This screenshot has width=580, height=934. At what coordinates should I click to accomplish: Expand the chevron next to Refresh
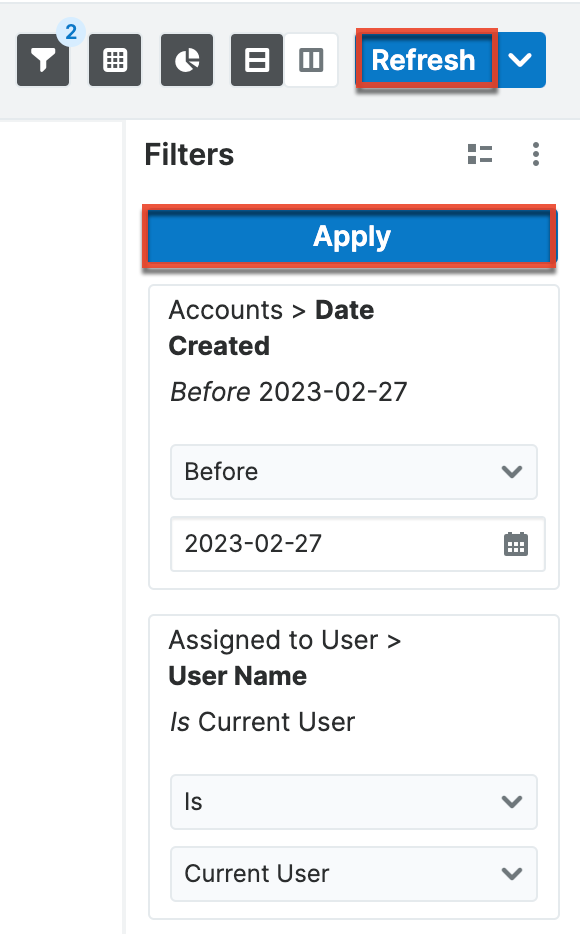(x=521, y=60)
